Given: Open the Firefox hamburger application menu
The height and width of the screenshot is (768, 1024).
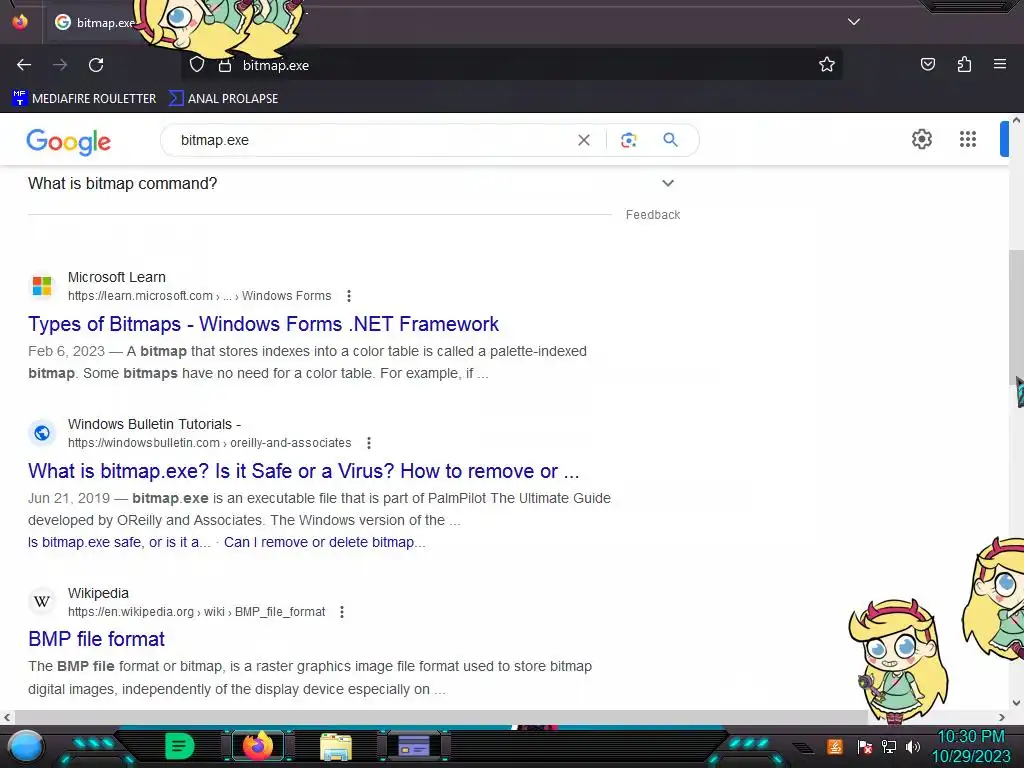Looking at the screenshot, I should tap(1000, 64).
